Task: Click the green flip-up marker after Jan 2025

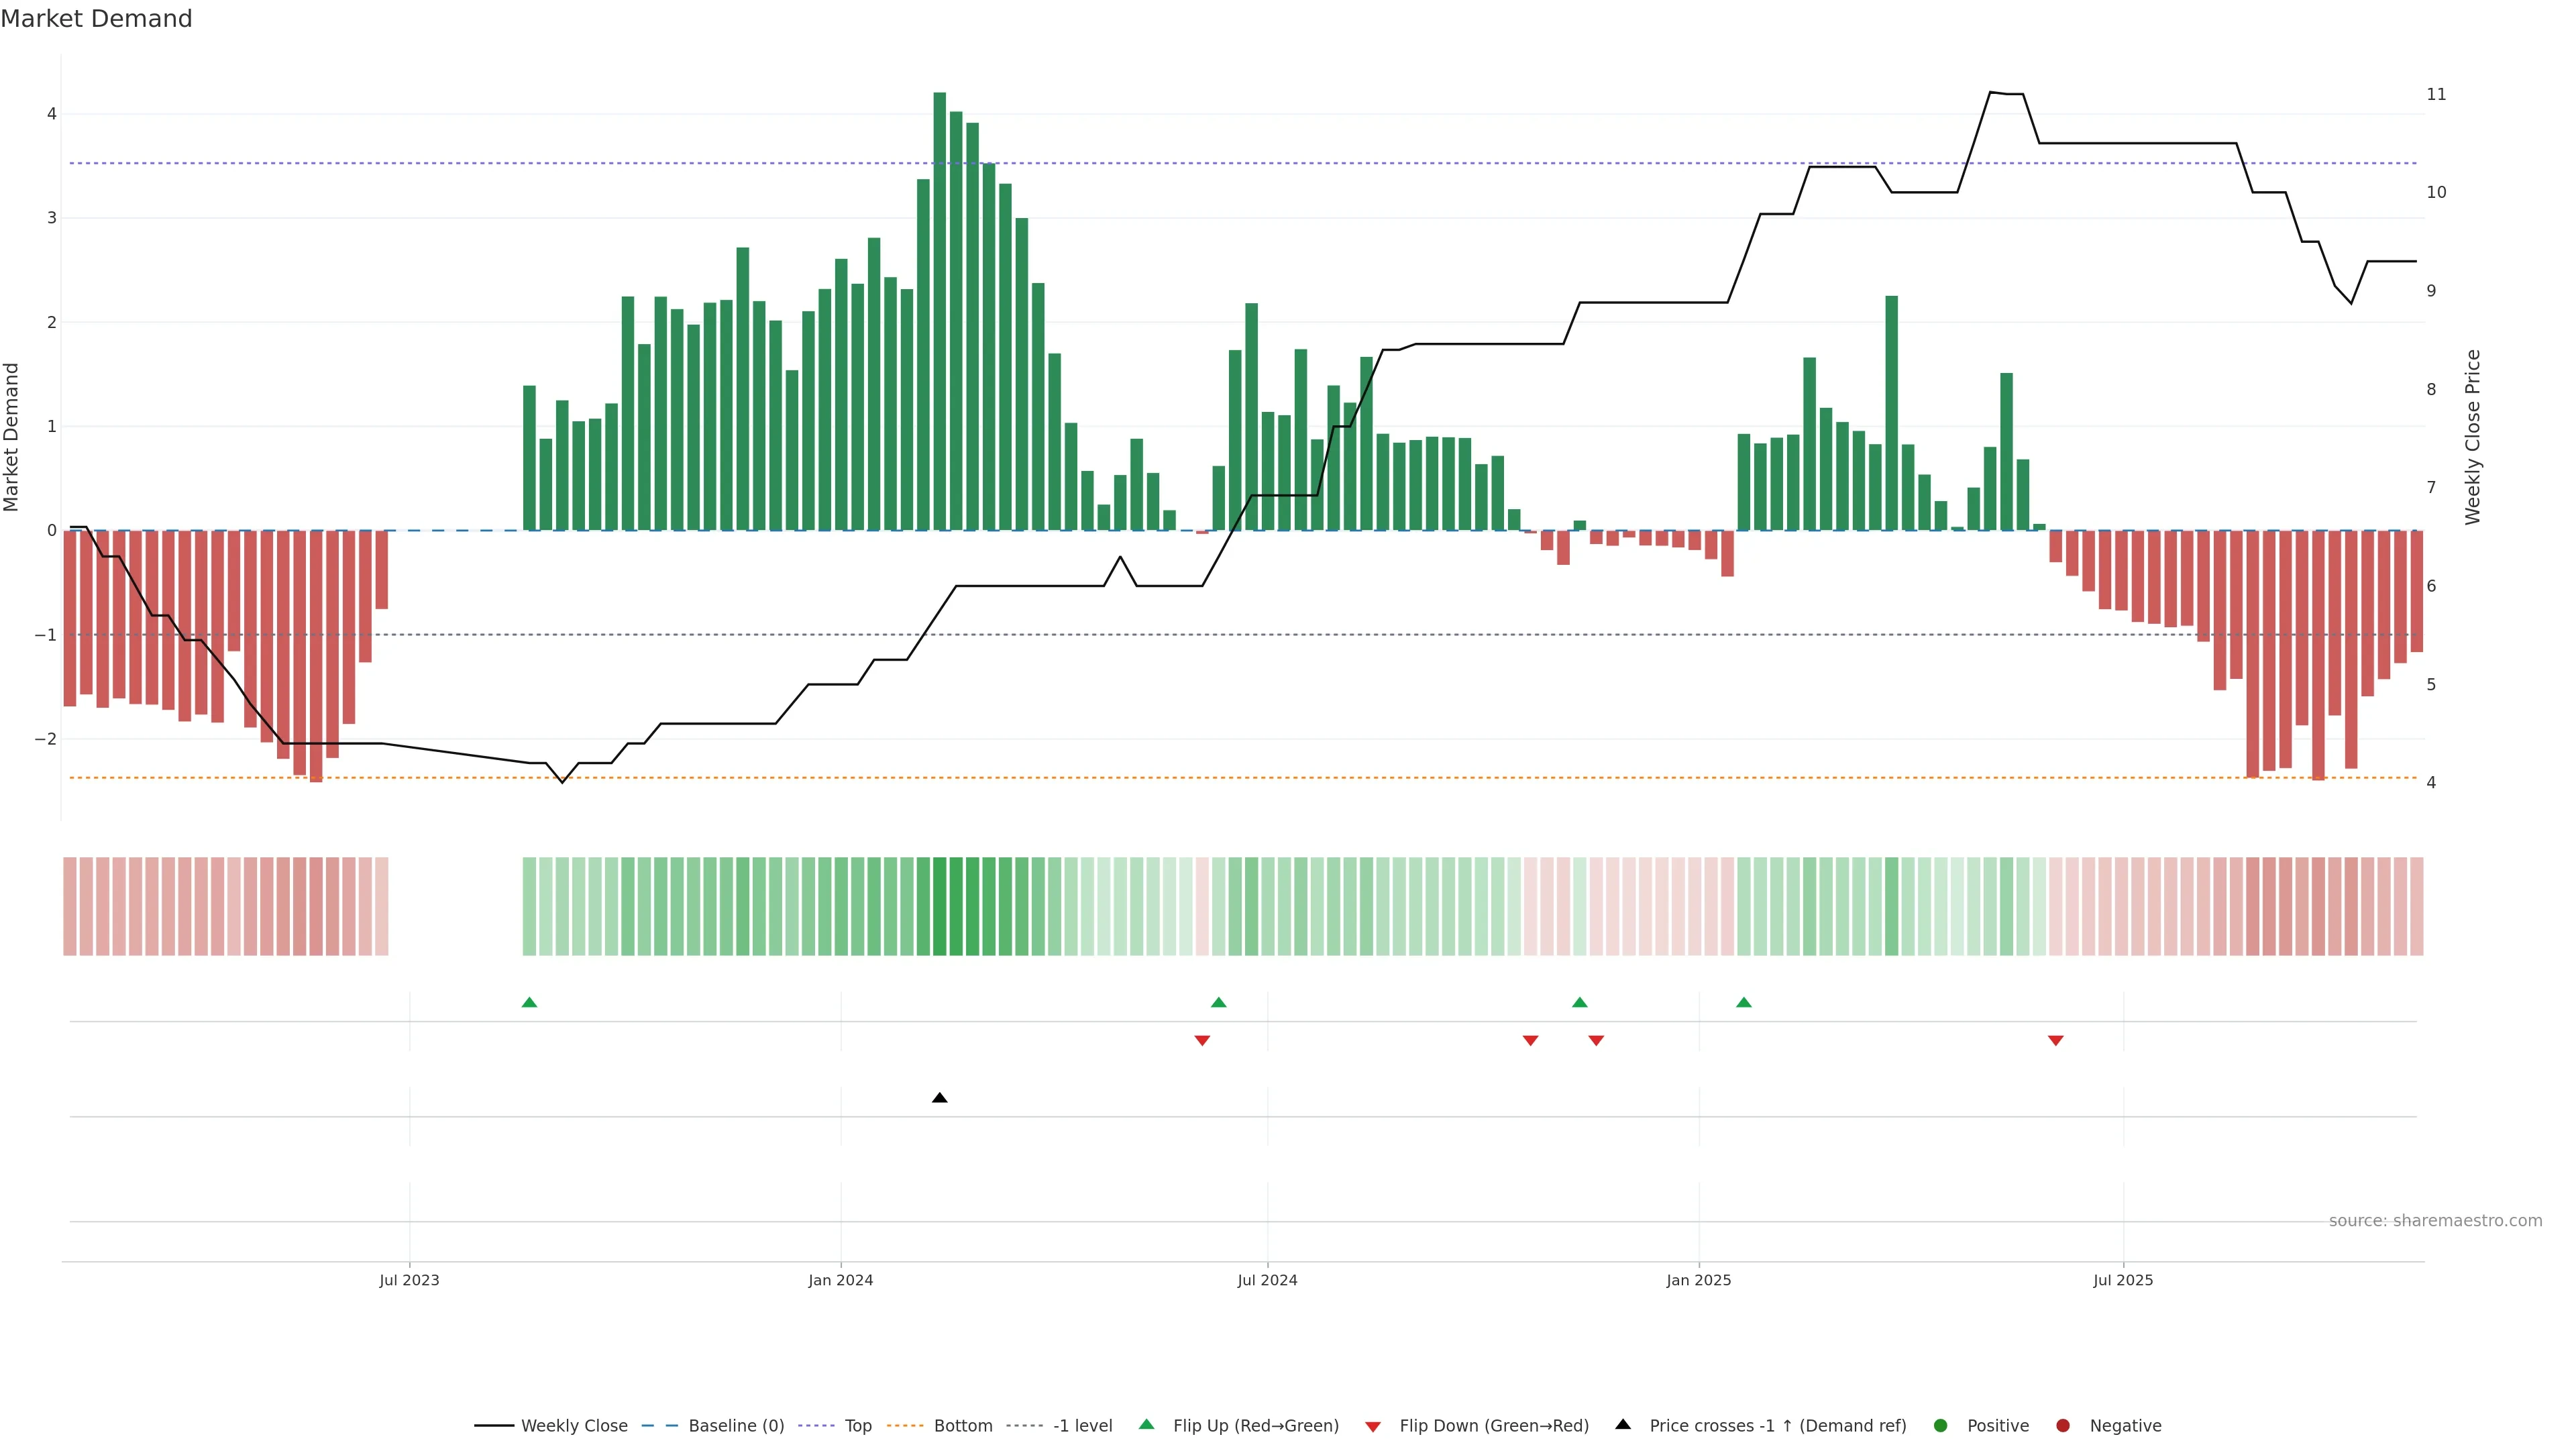Action: [x=1743, y=1002]
